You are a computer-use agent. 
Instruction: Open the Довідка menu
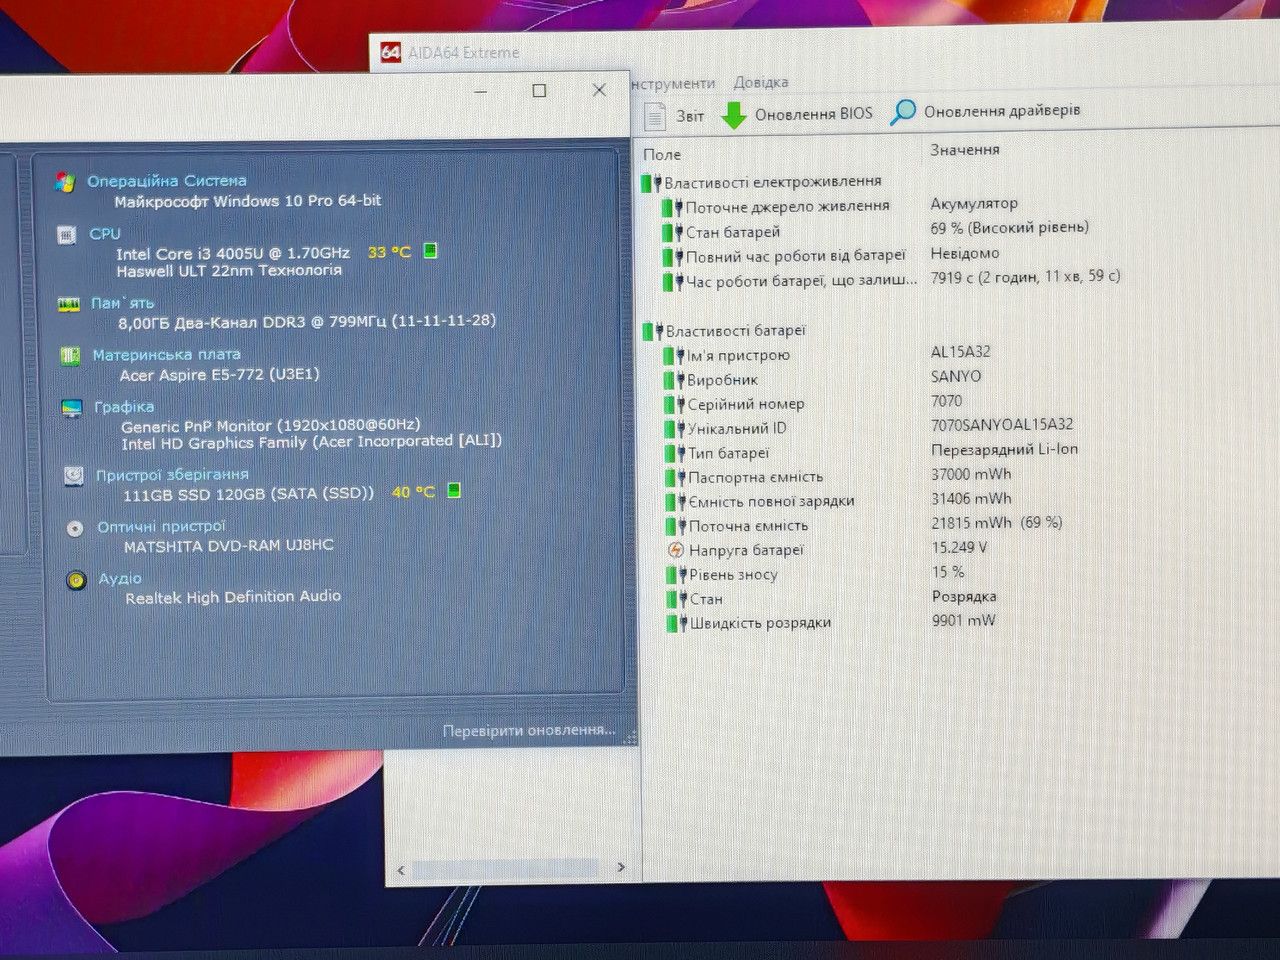[x=760, y=82]
